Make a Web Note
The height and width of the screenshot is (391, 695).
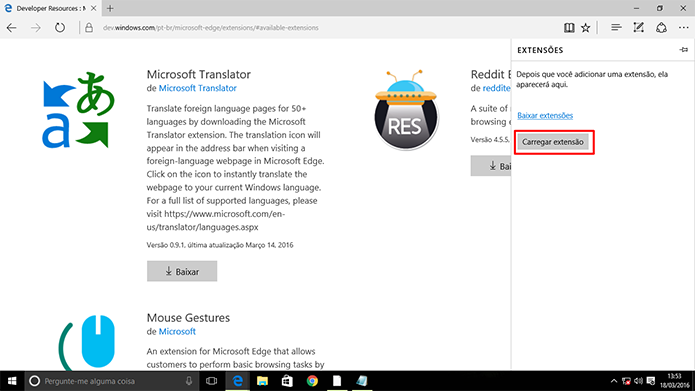pyautogui.click(x=638, y=28)
